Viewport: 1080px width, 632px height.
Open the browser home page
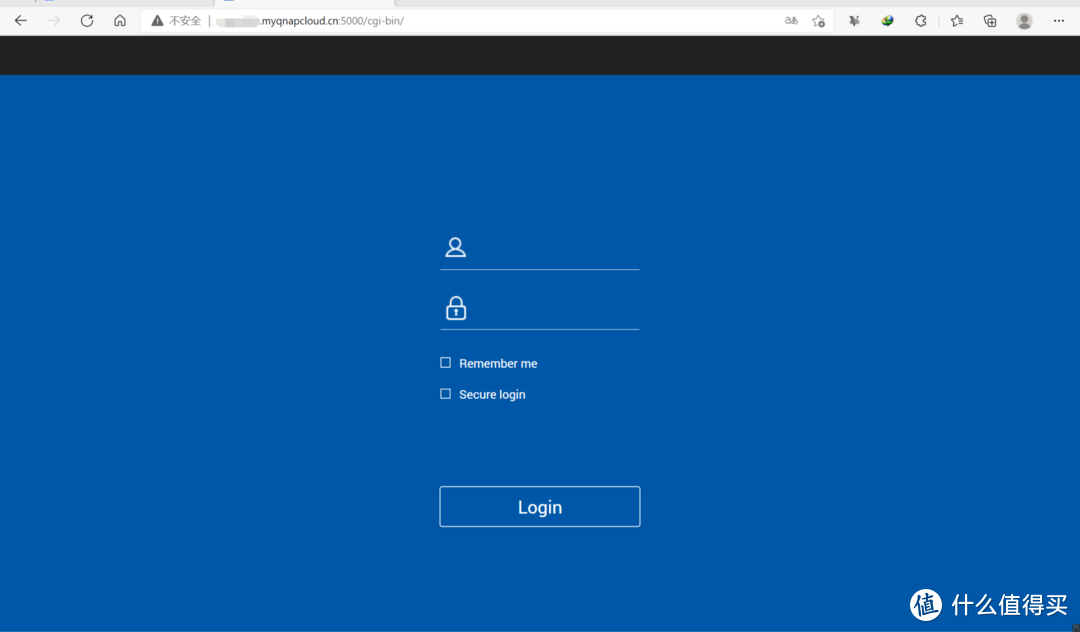click(120, 21)
